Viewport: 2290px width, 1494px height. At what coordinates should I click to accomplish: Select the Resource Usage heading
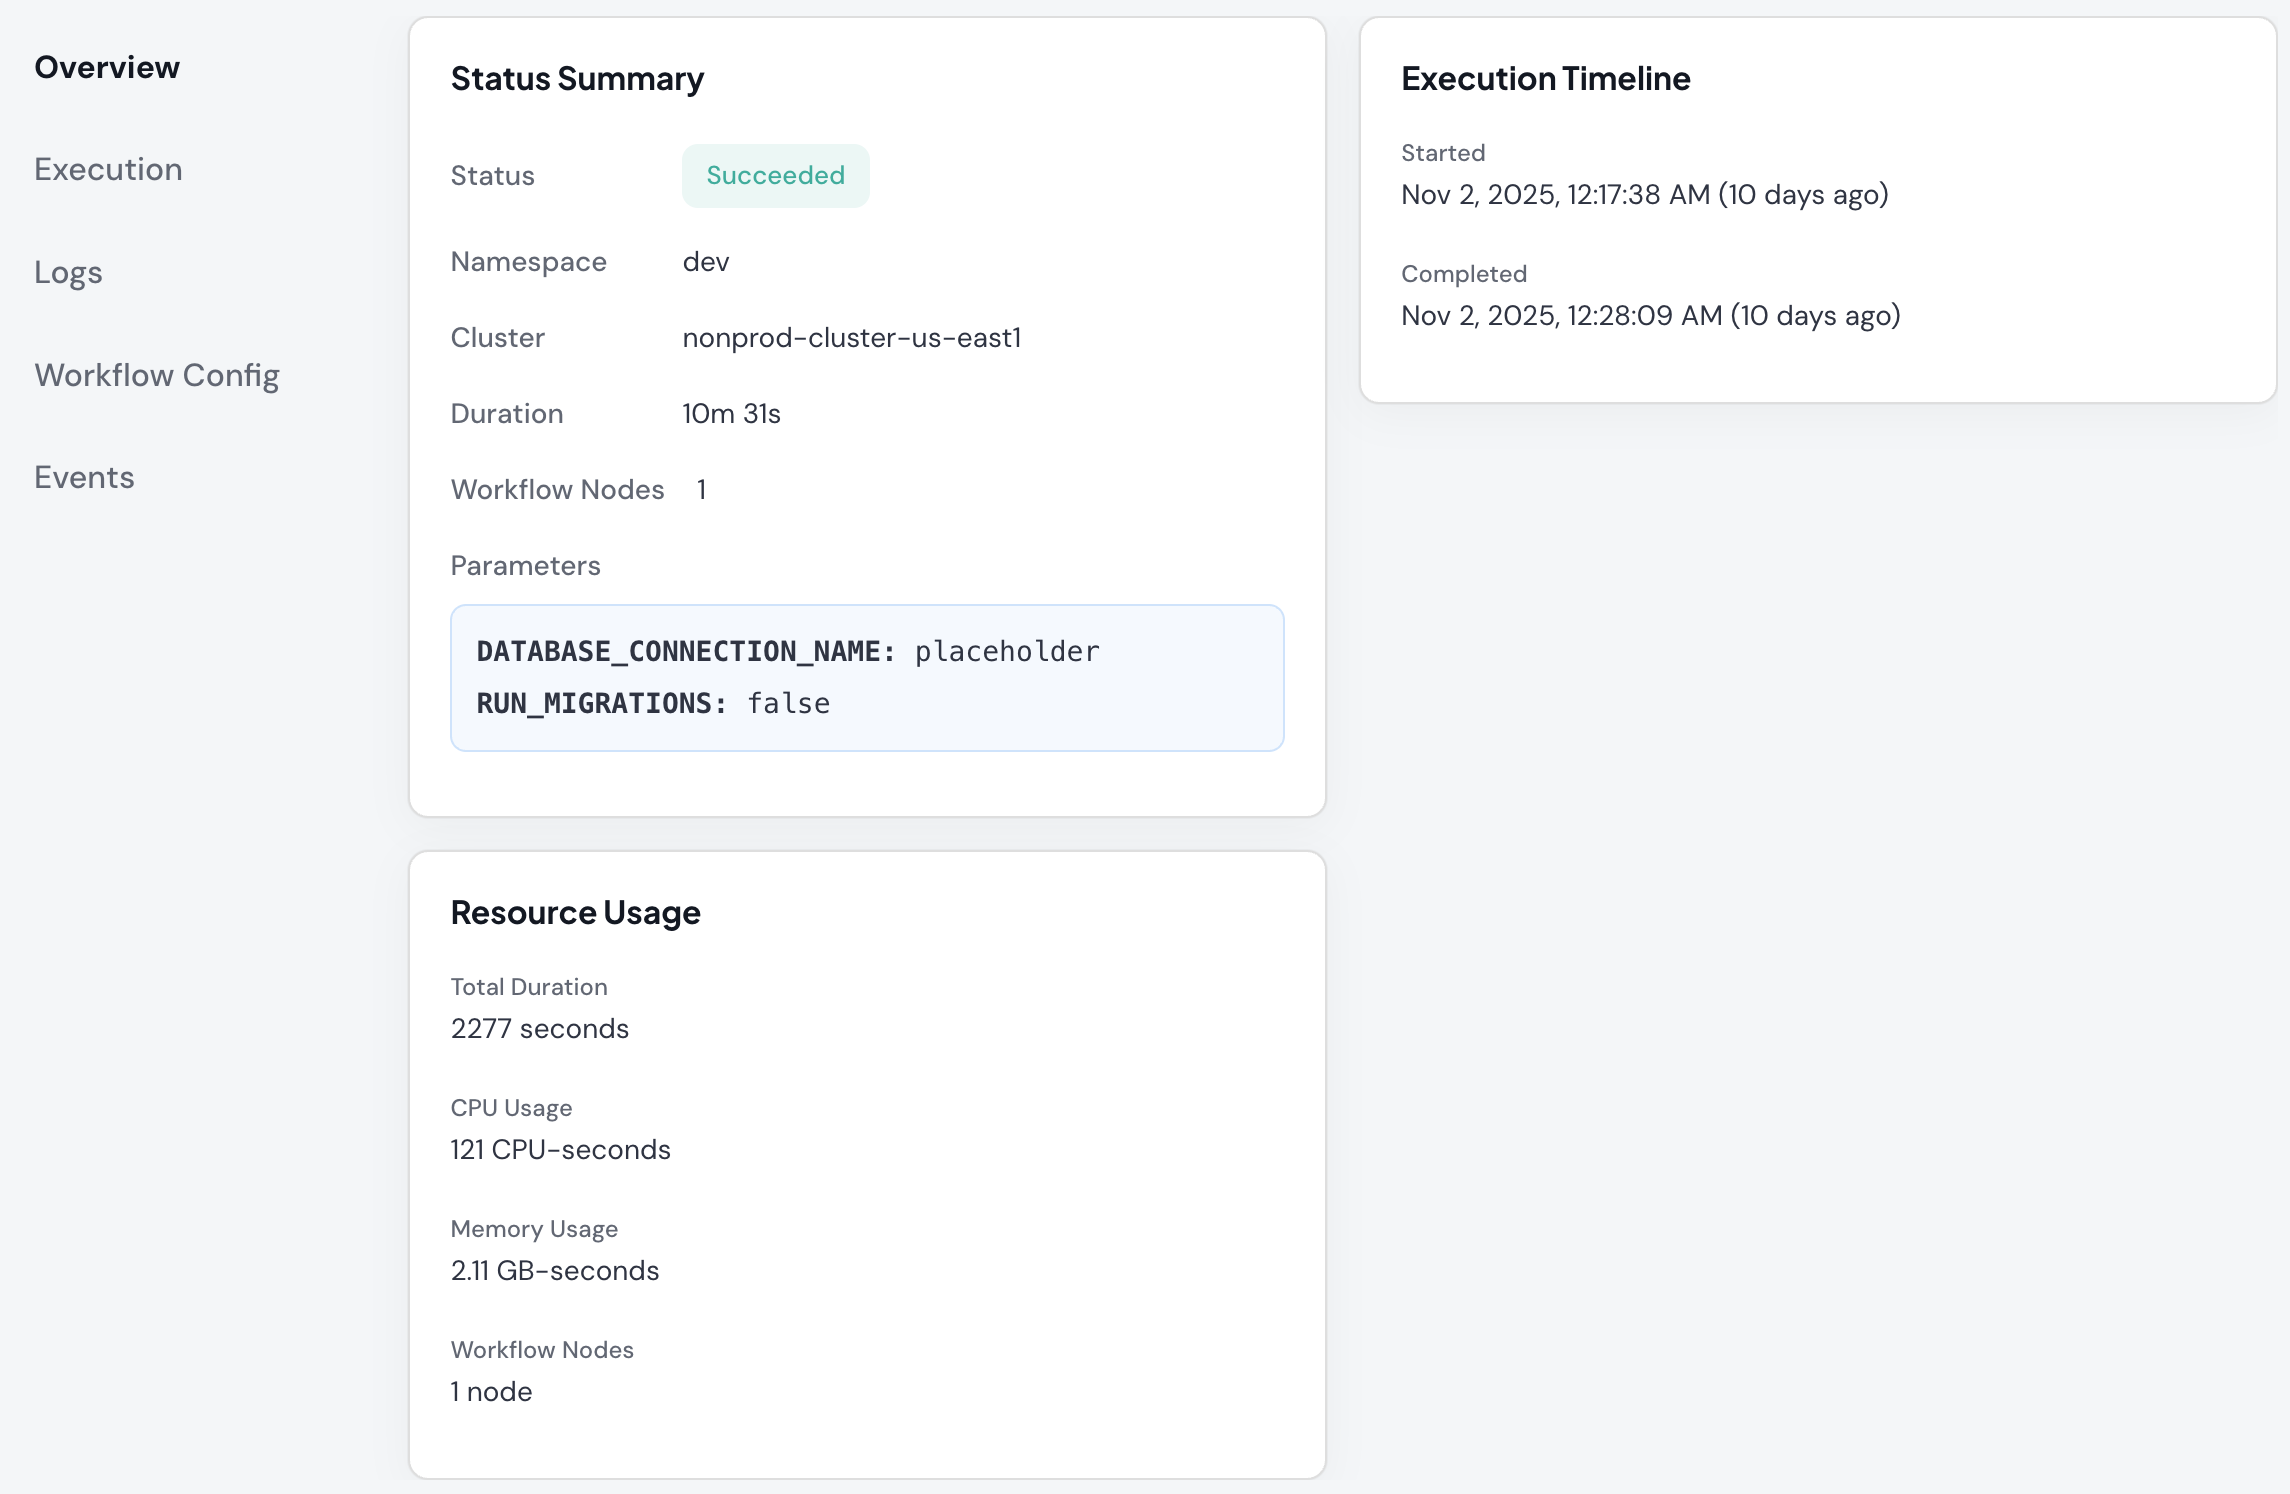(575, 911)
